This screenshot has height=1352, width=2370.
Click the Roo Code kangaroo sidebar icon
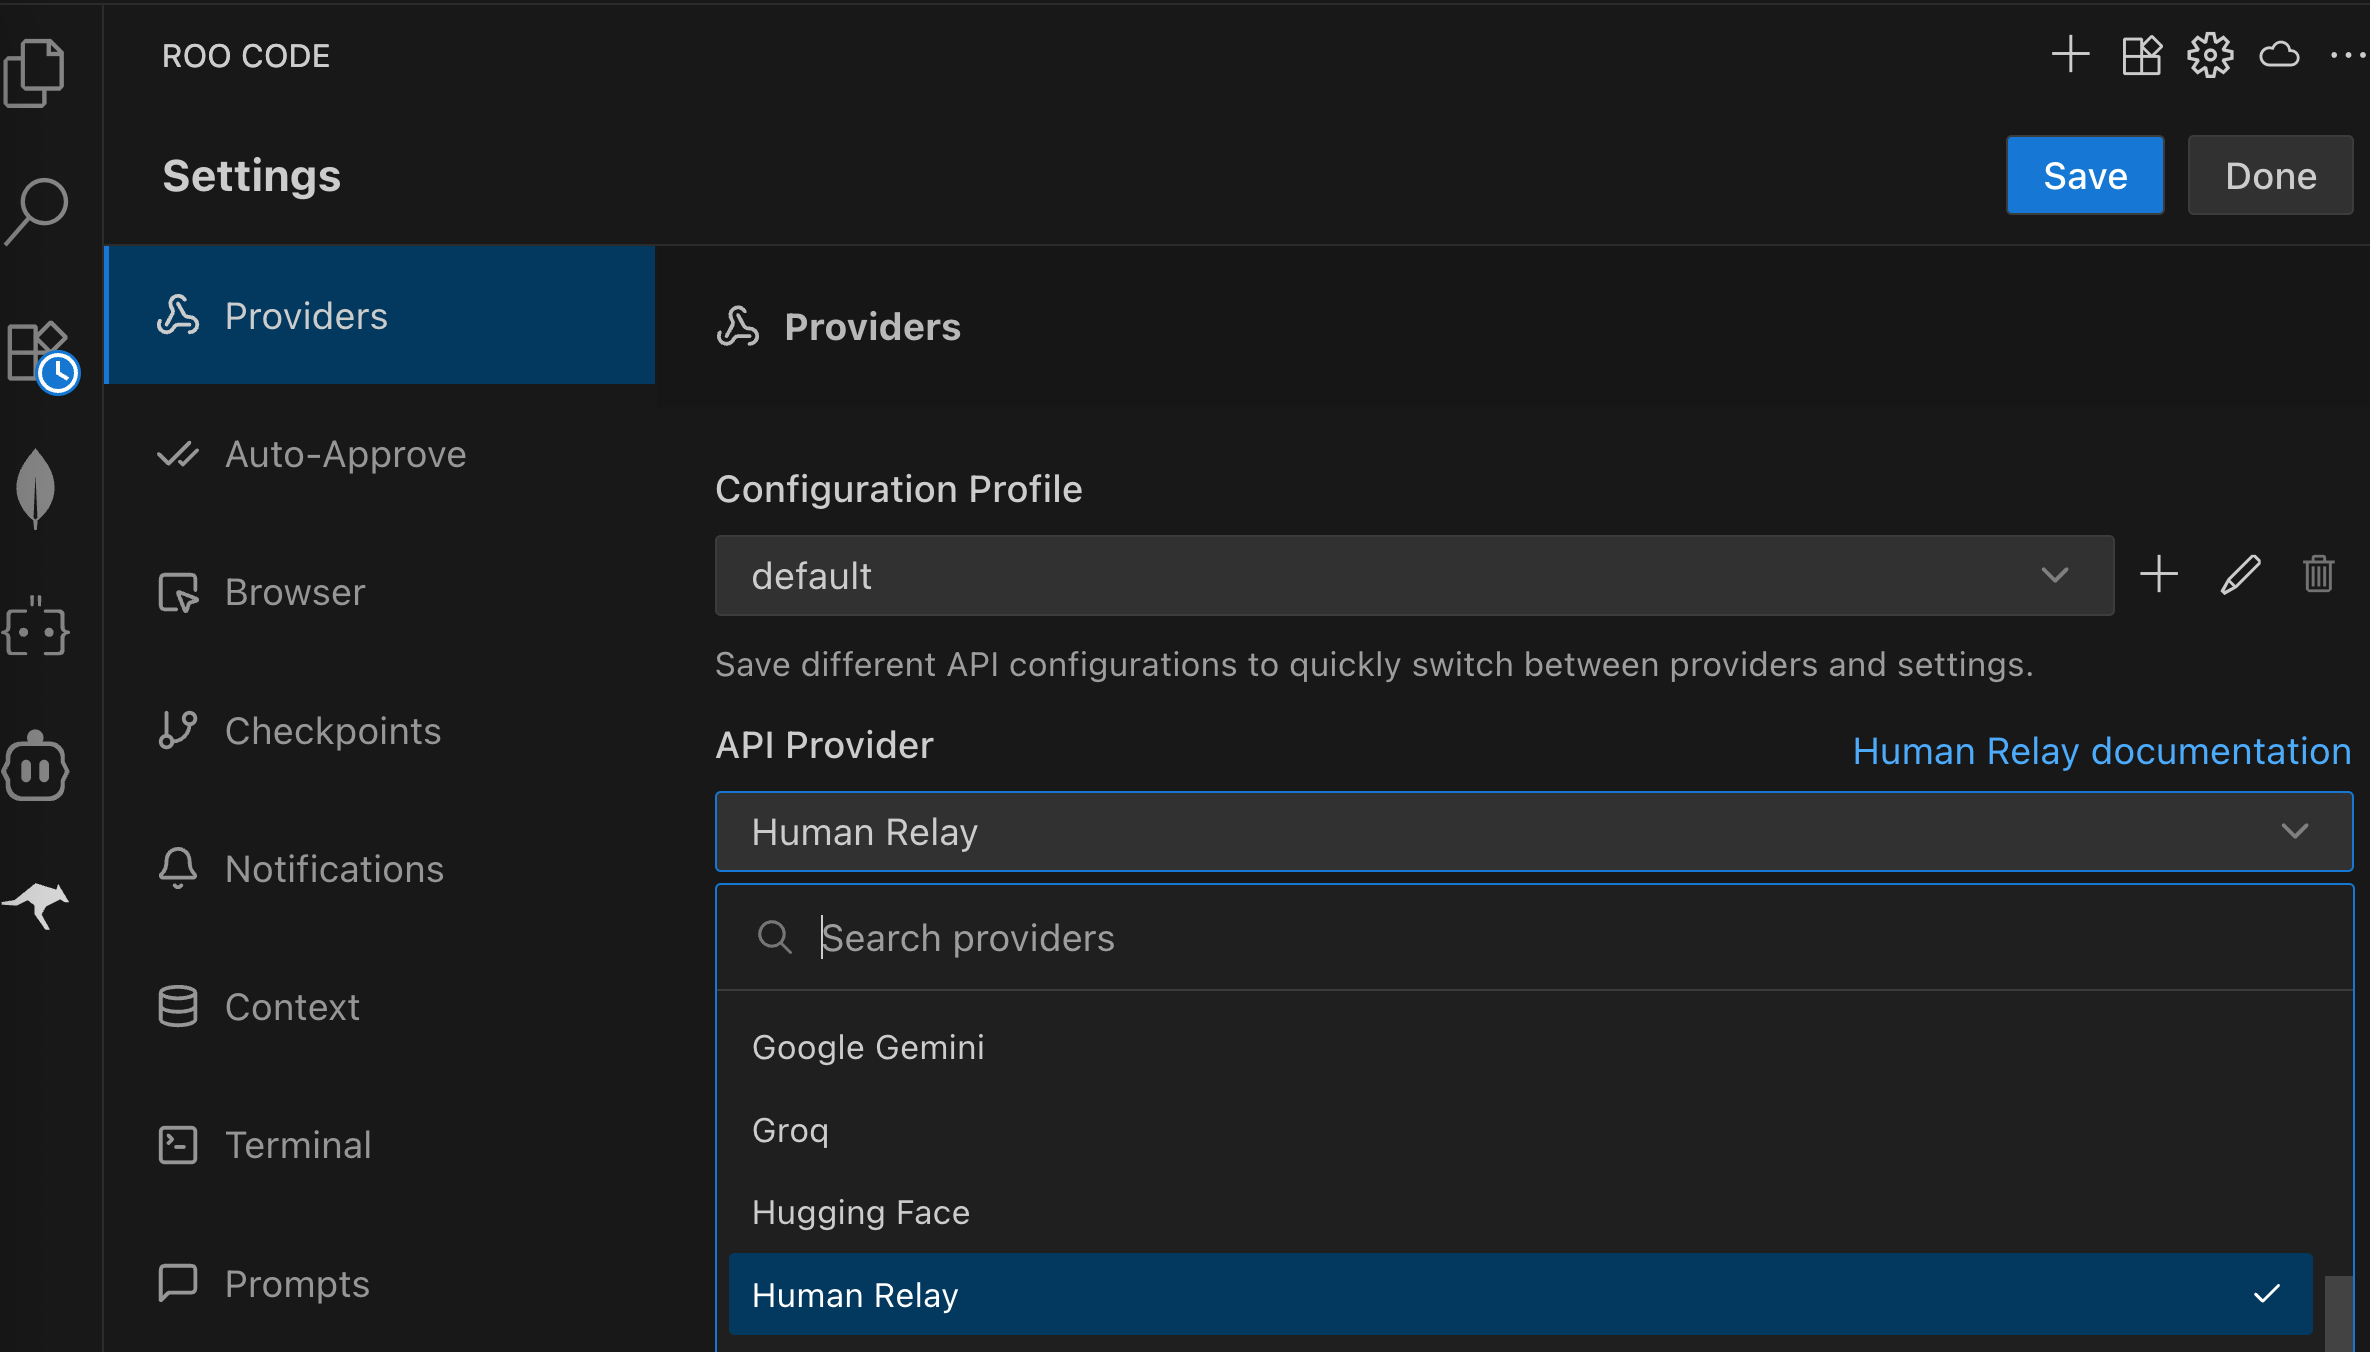coord(36,904)
